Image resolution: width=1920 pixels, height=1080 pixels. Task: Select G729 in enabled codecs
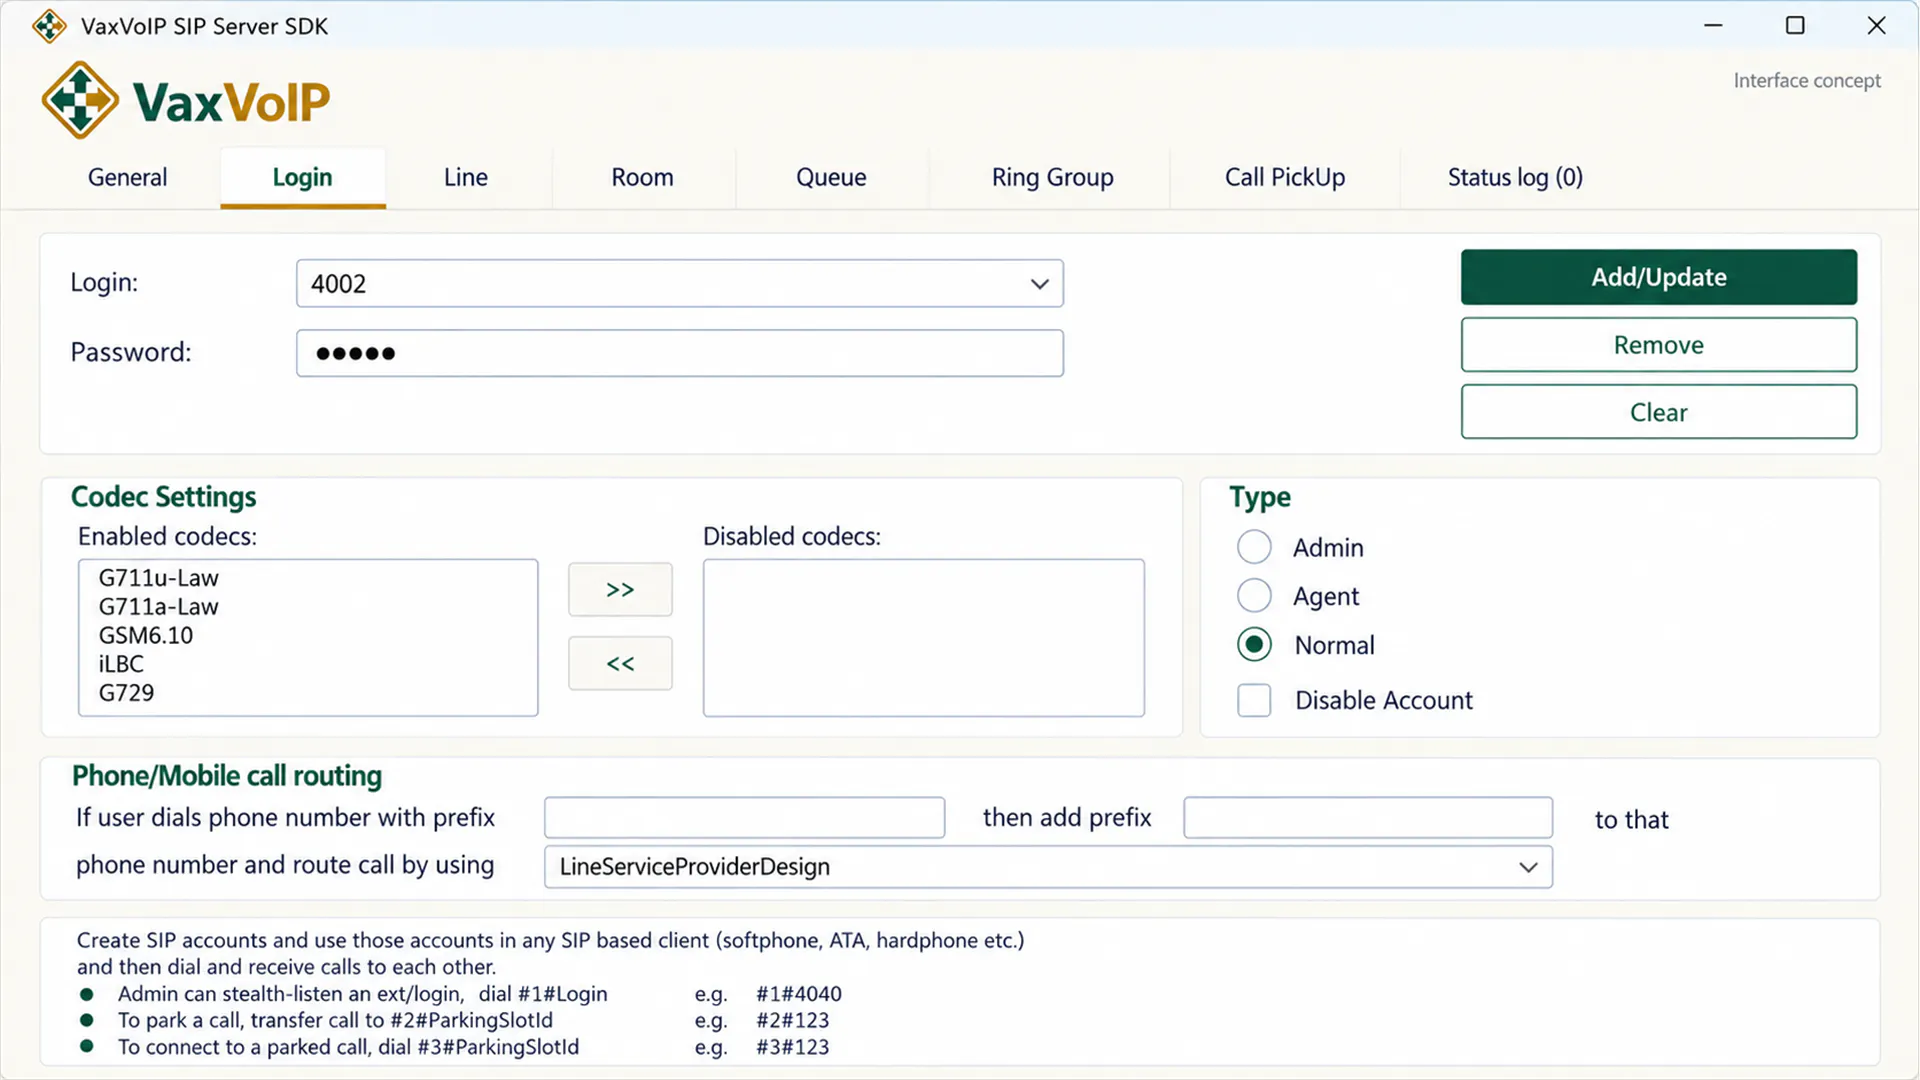coord(126,693)
